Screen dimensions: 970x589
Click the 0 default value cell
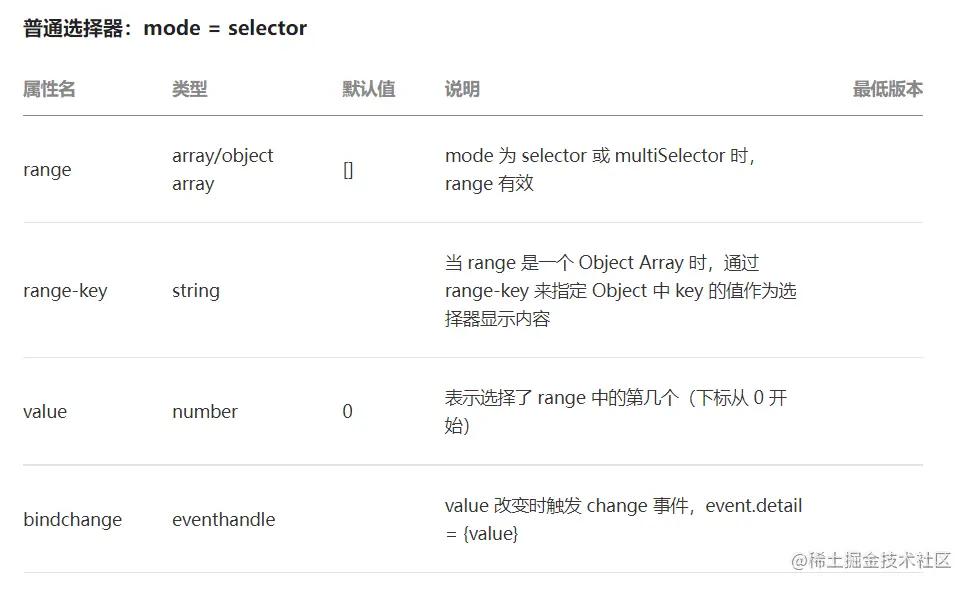click(x=347, y=411)
